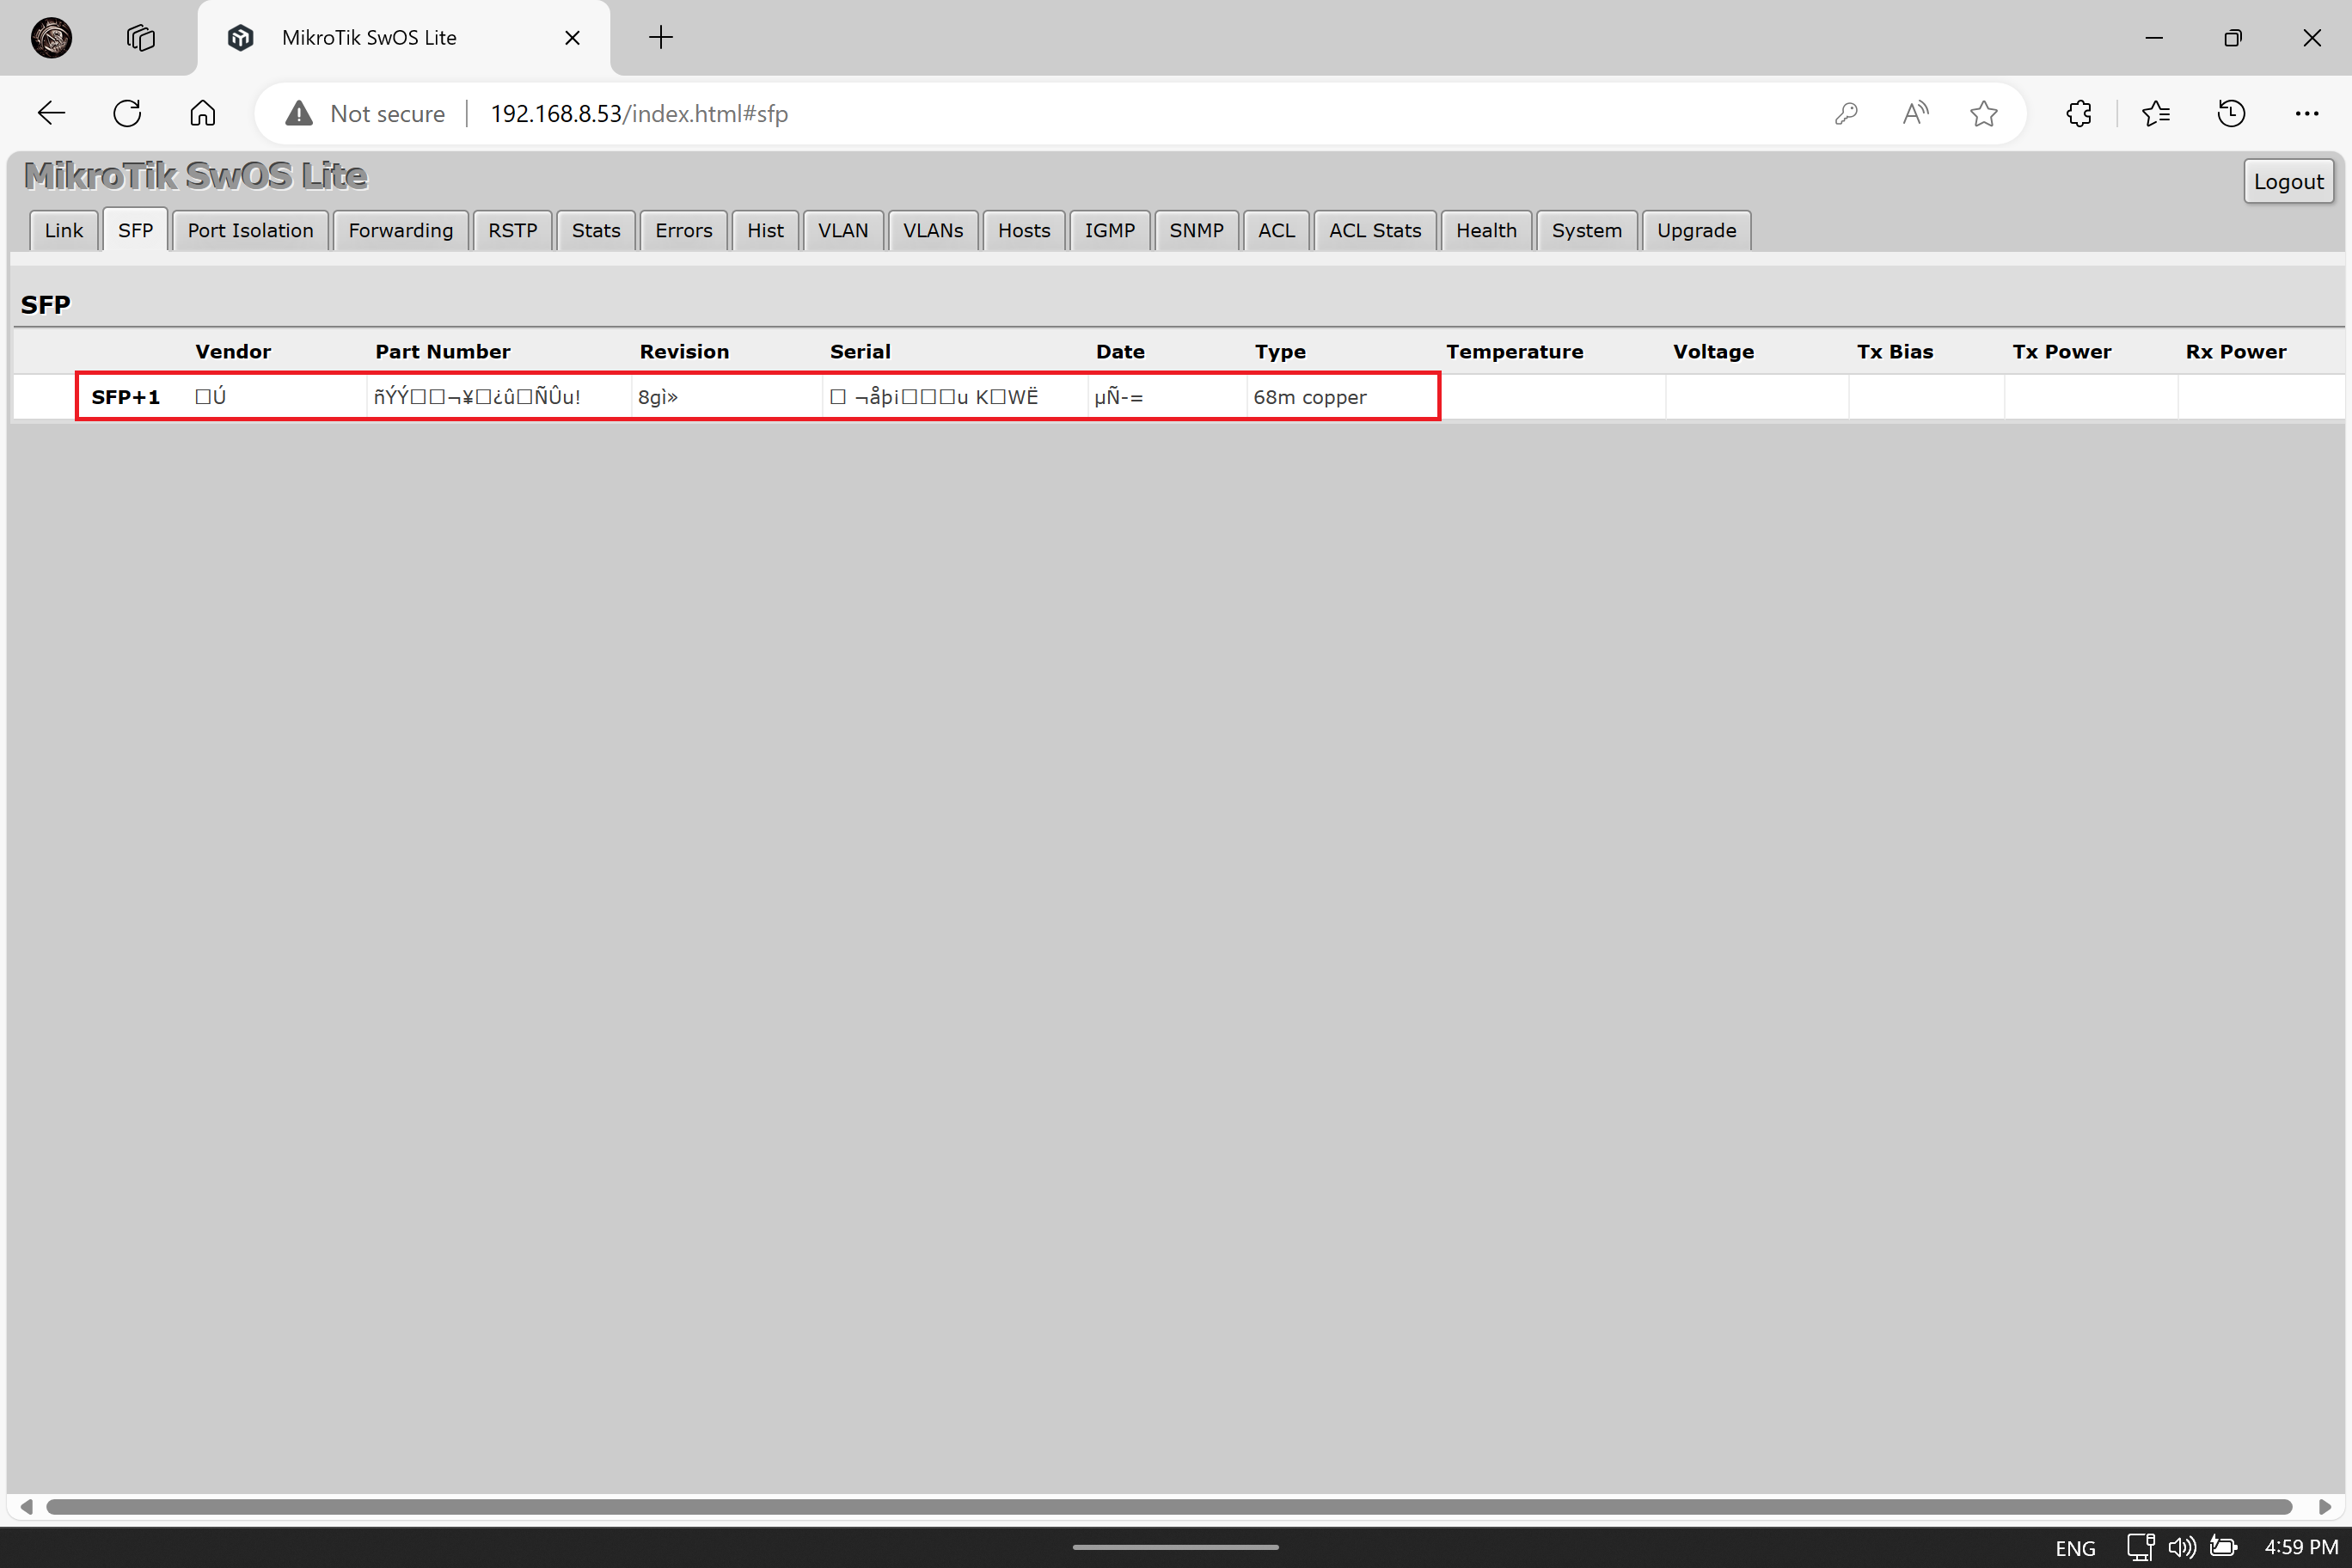
Task: Open the browser history icon
Action: coord(2232,114)
